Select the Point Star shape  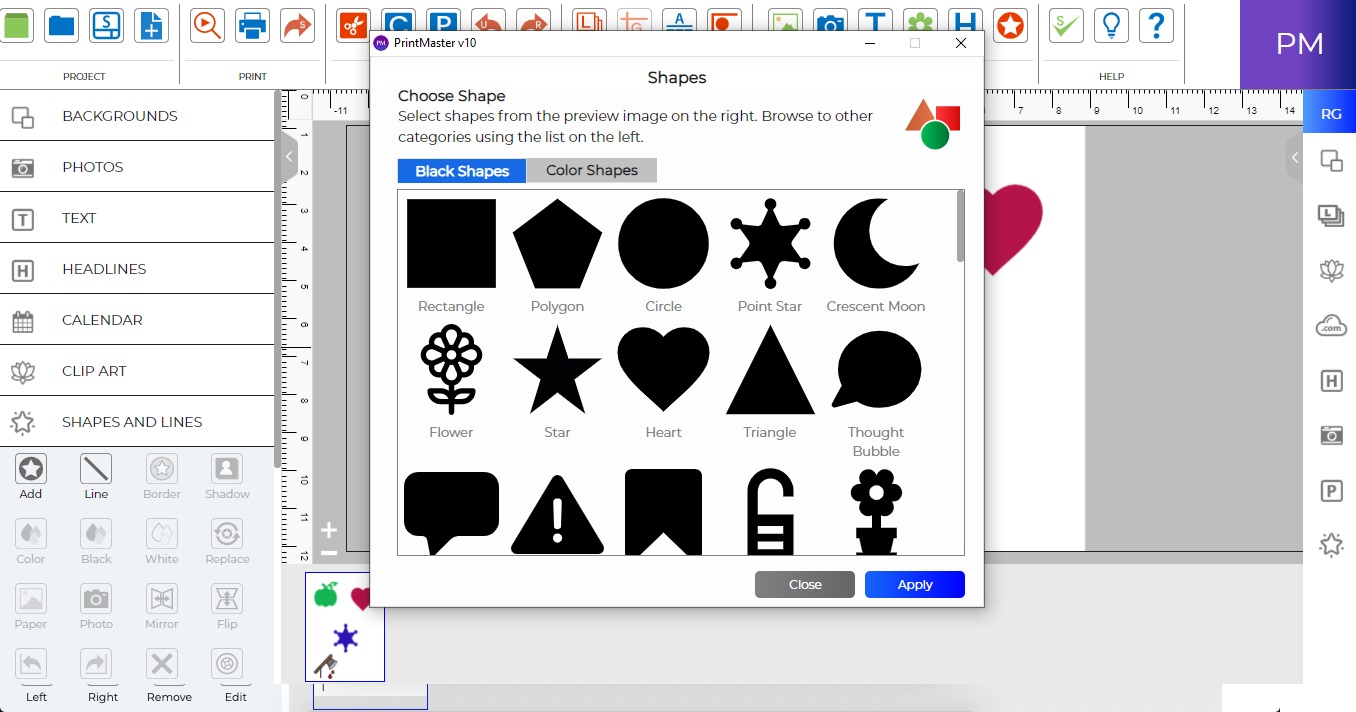[770, 244]
